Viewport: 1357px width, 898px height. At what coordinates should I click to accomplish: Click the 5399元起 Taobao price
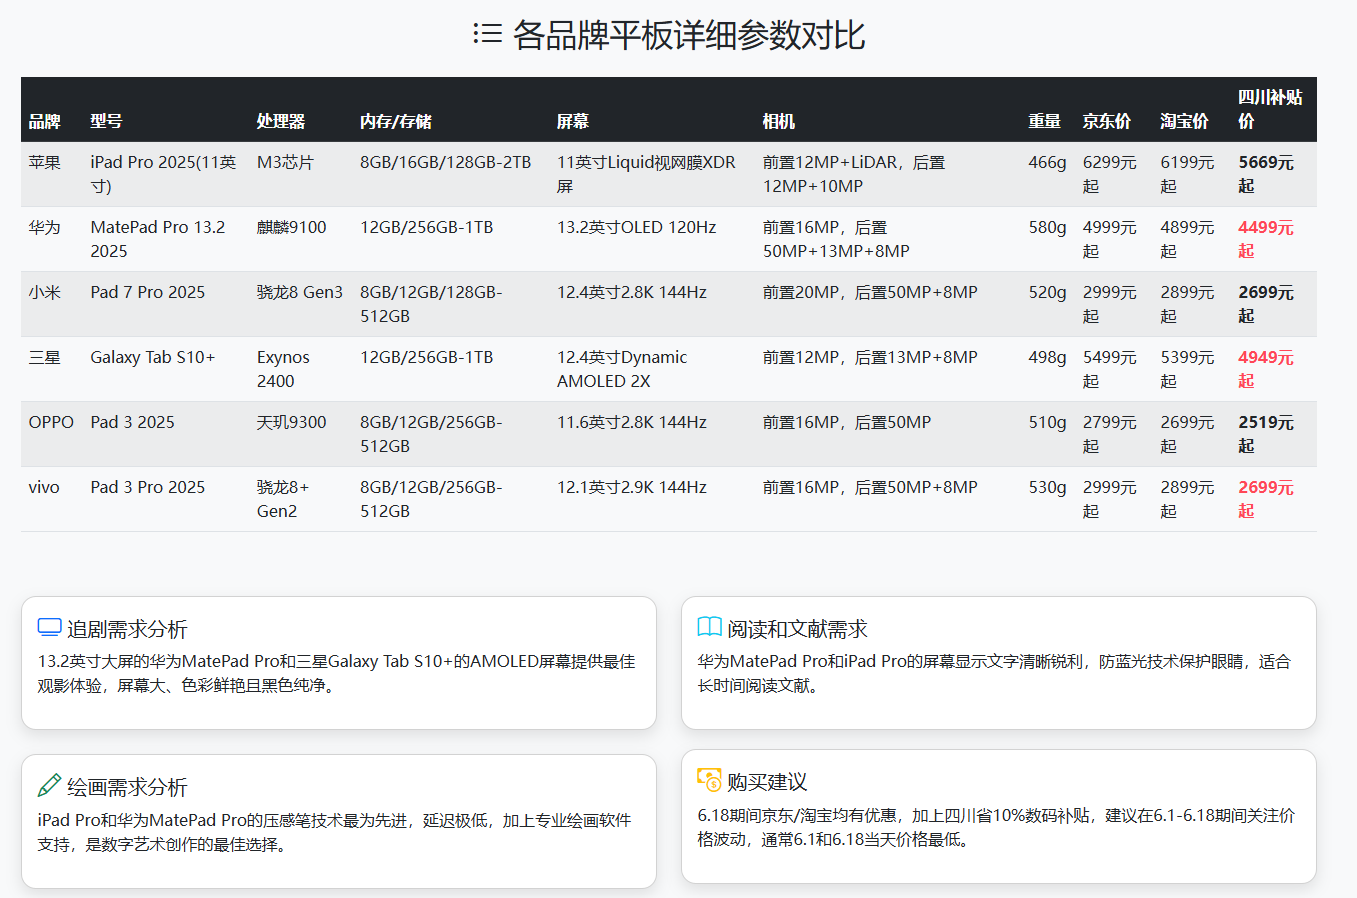click(1188, 369)
